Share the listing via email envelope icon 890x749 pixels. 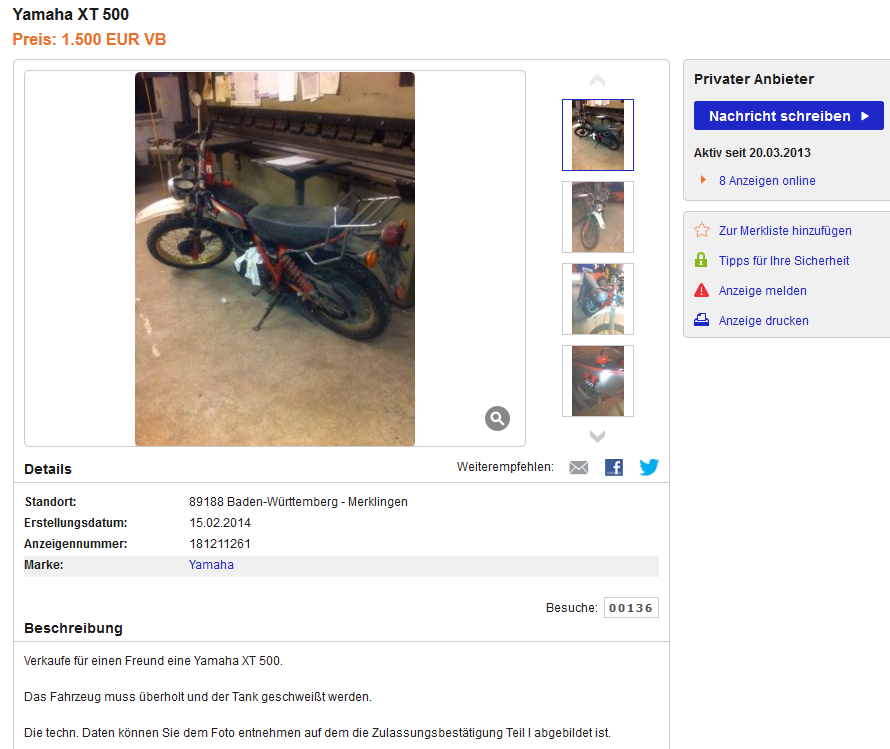(578, 468)
